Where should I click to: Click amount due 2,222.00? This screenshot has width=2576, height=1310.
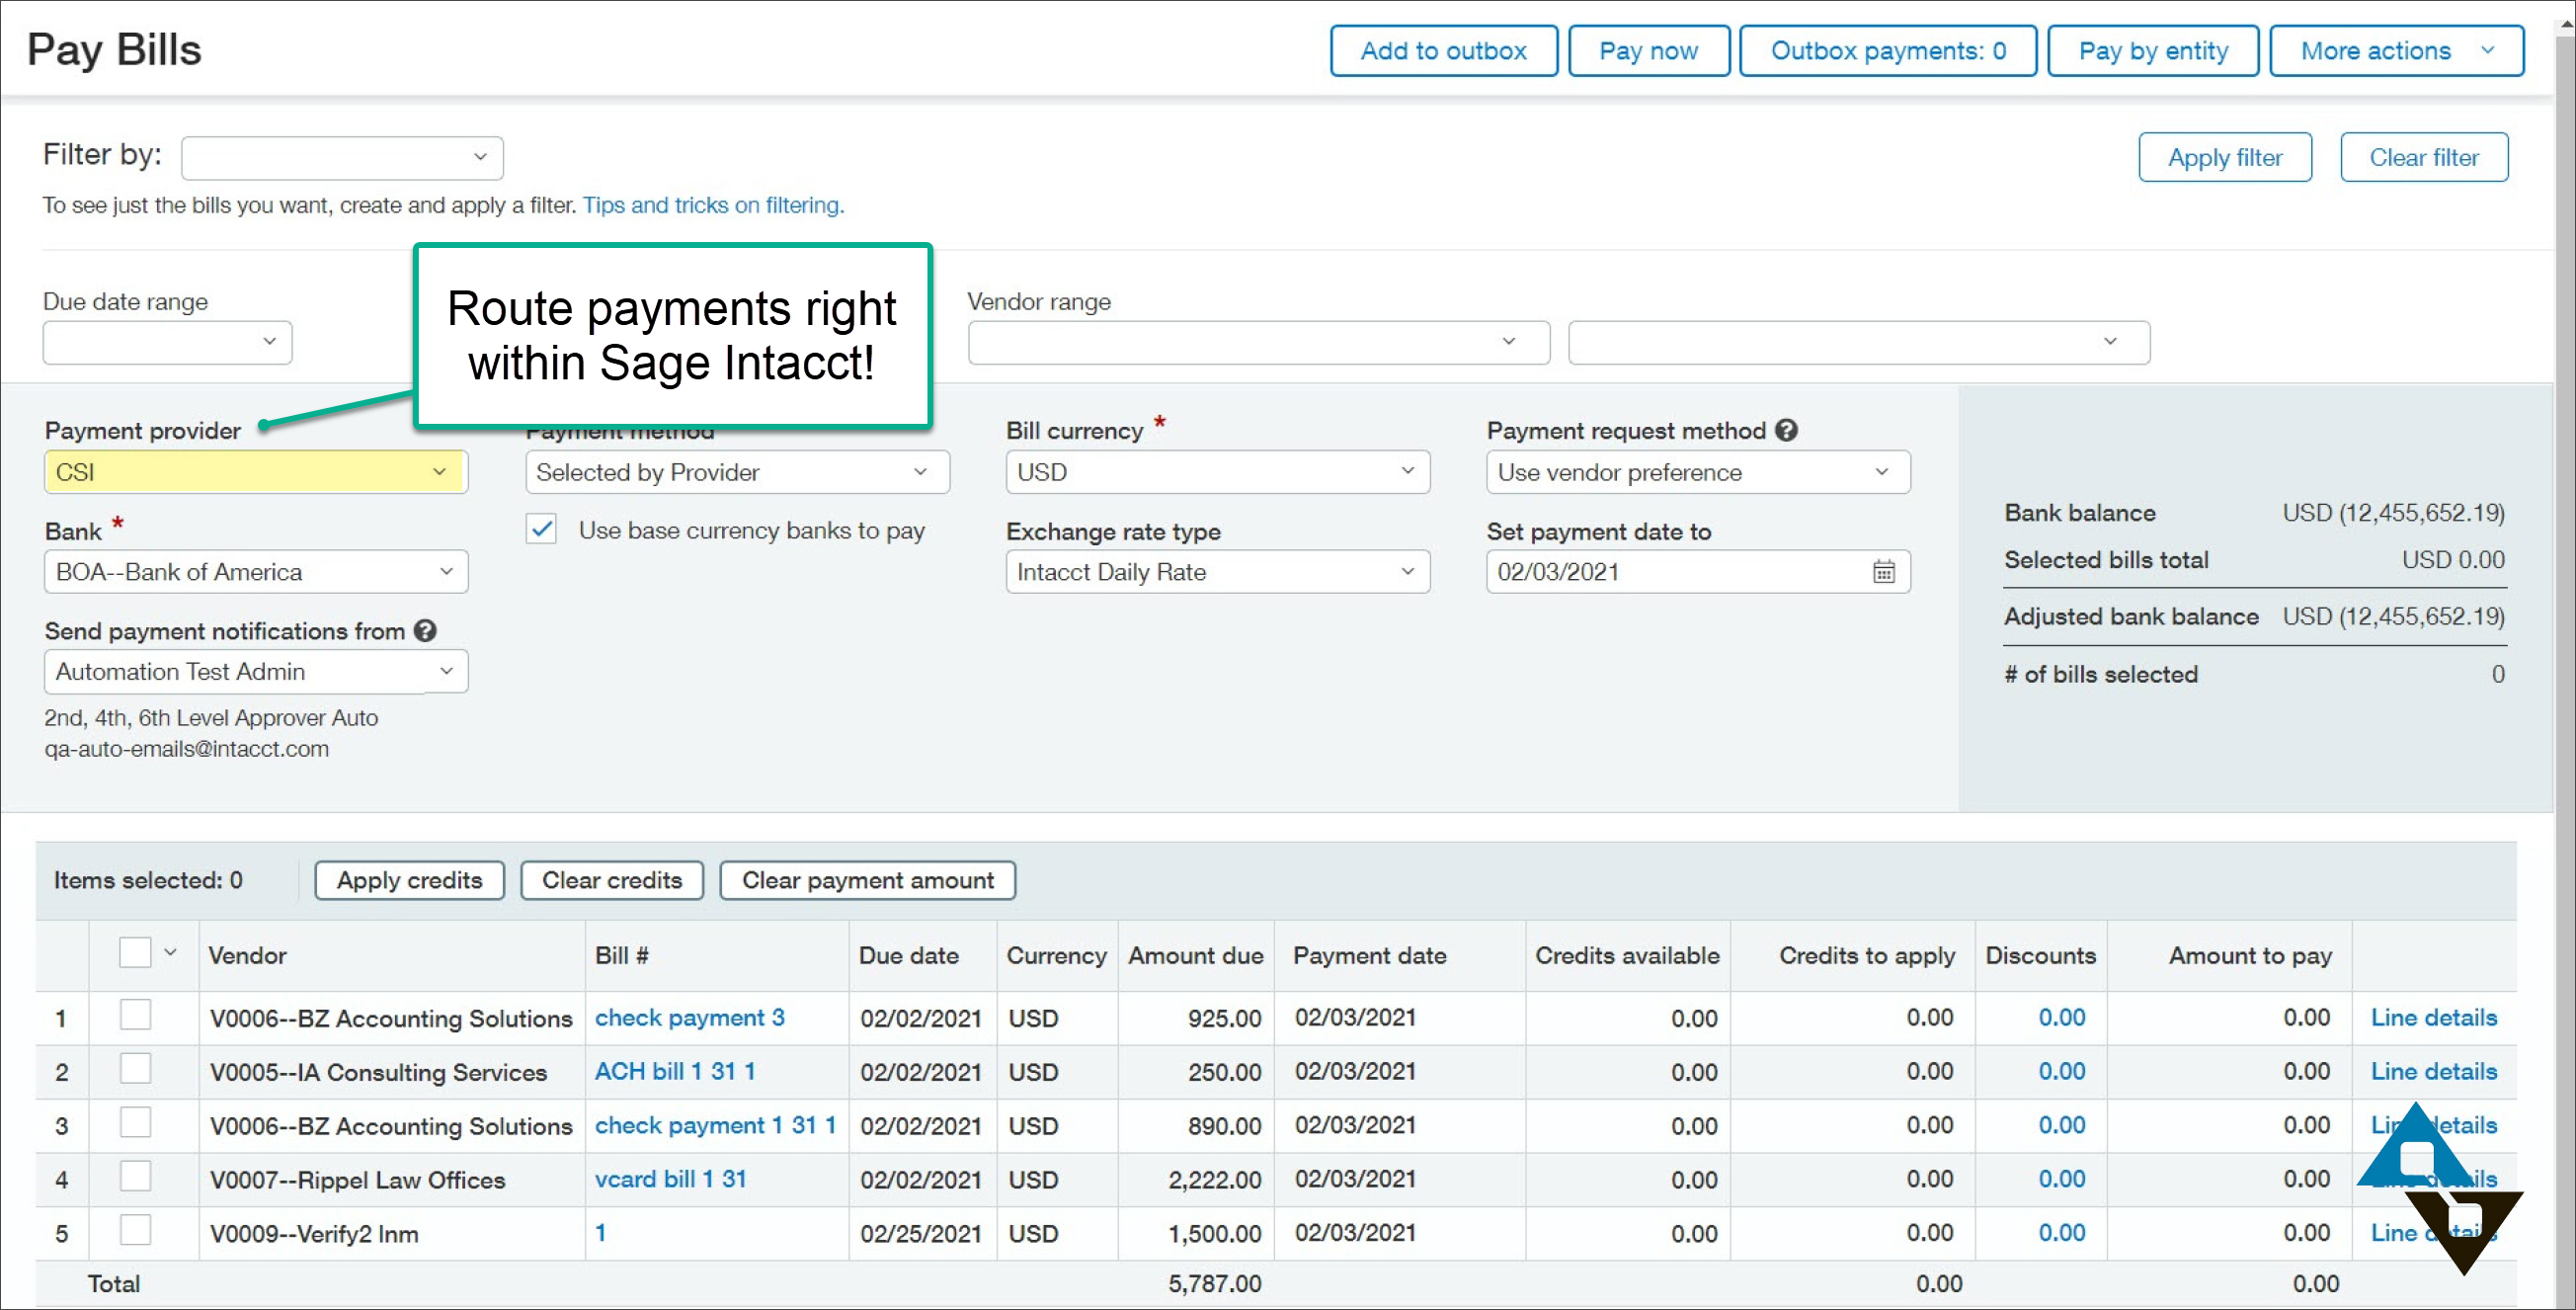tap(1214, 1179)
